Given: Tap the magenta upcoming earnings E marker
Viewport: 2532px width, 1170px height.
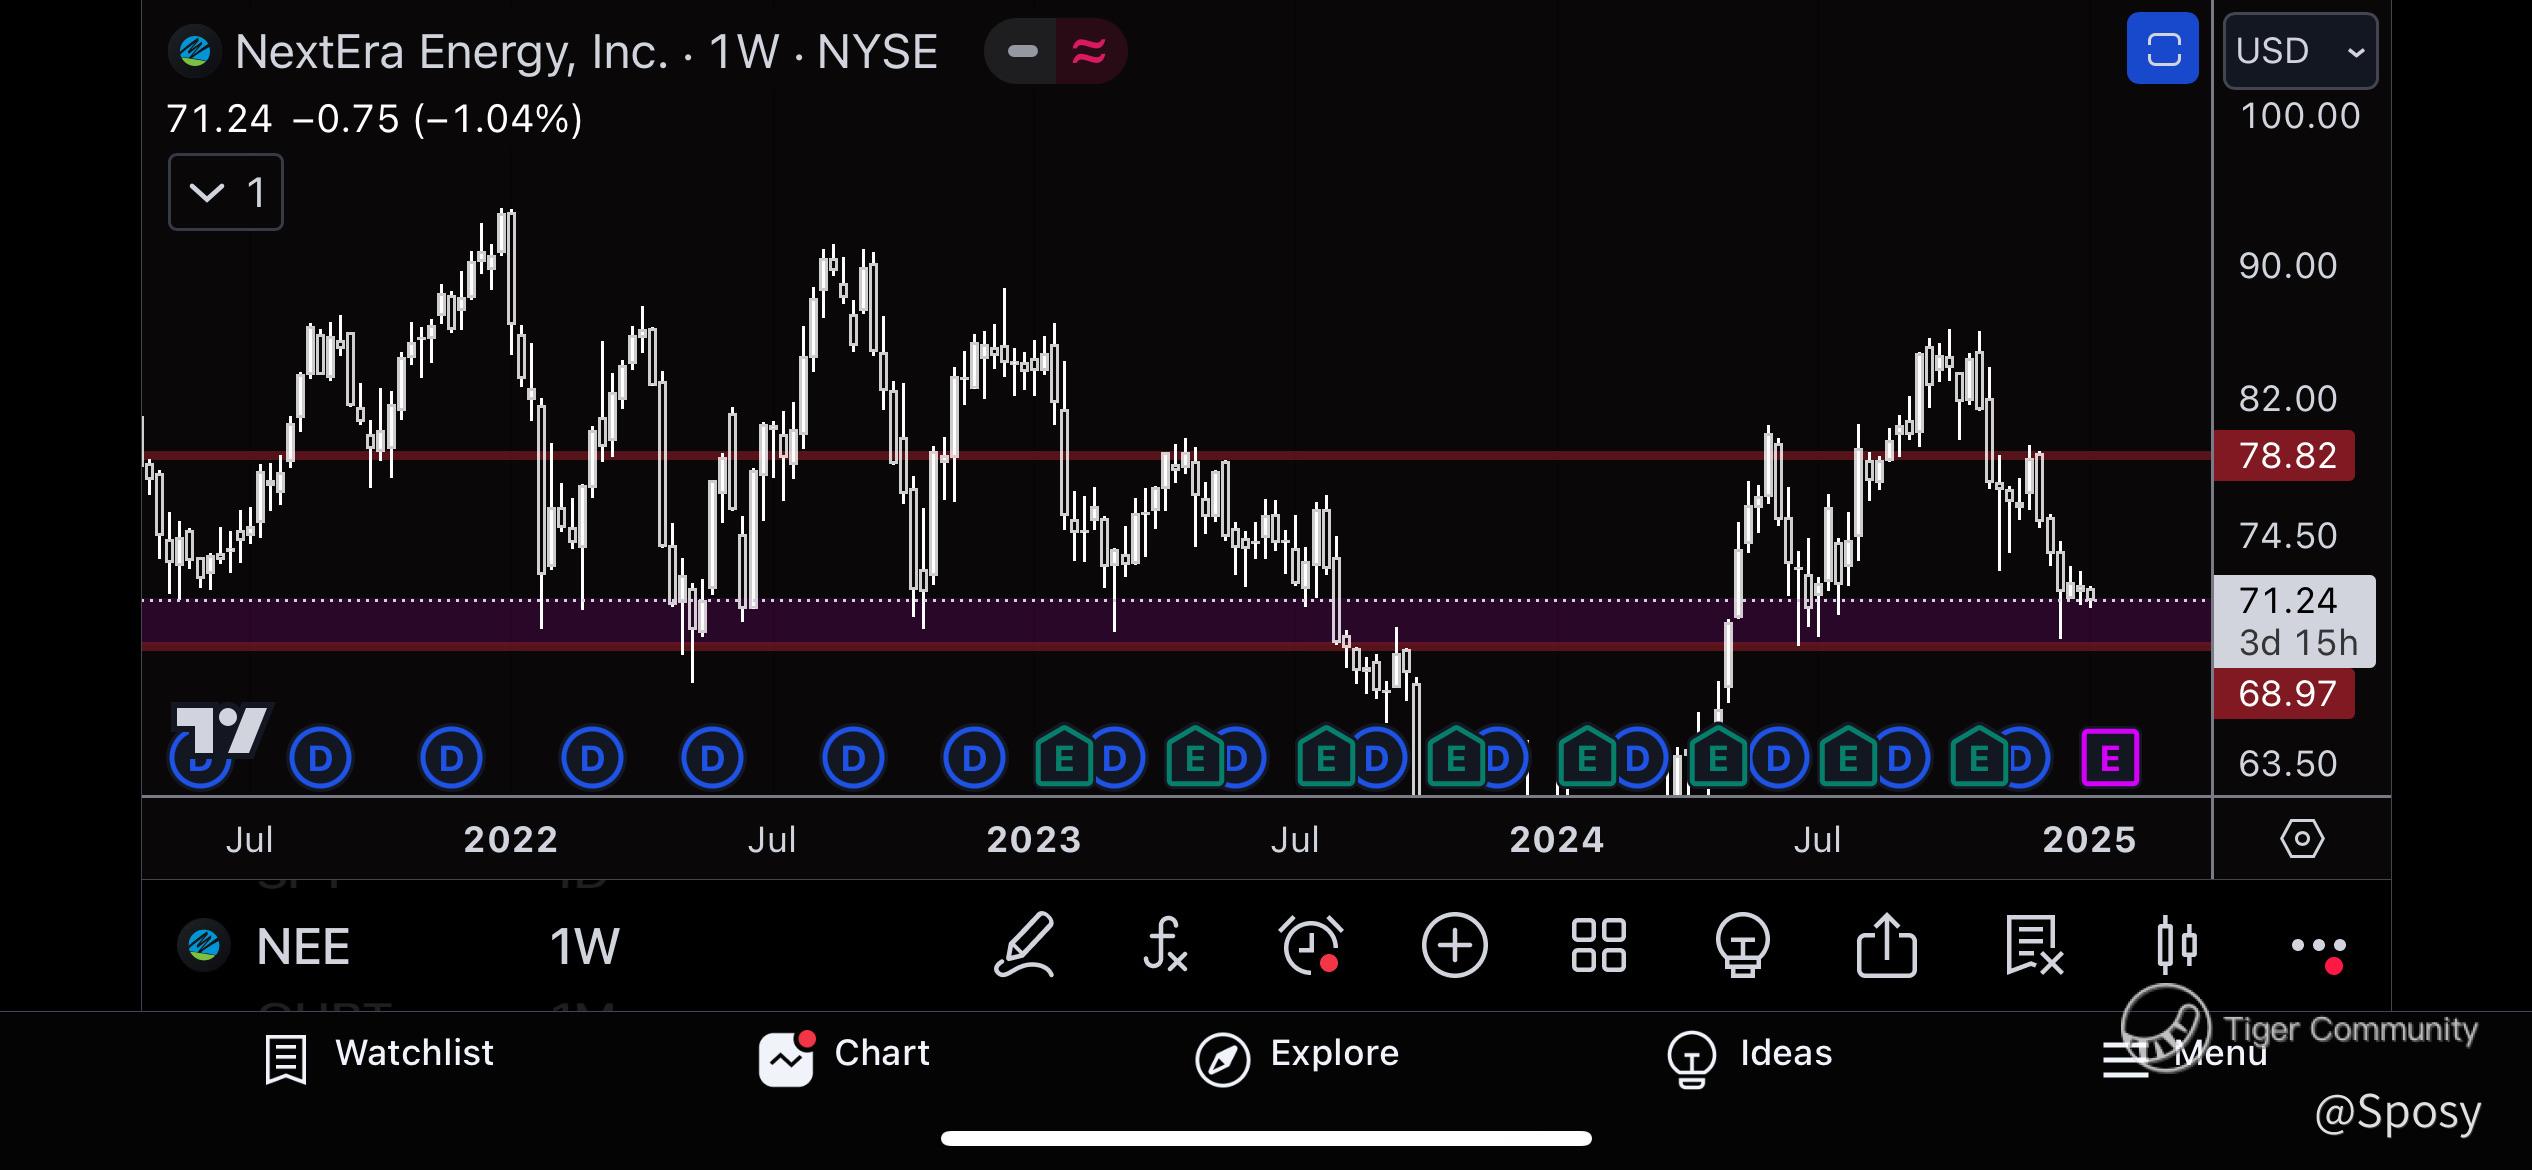Looking at the screenshot, I should (2109, 759).
